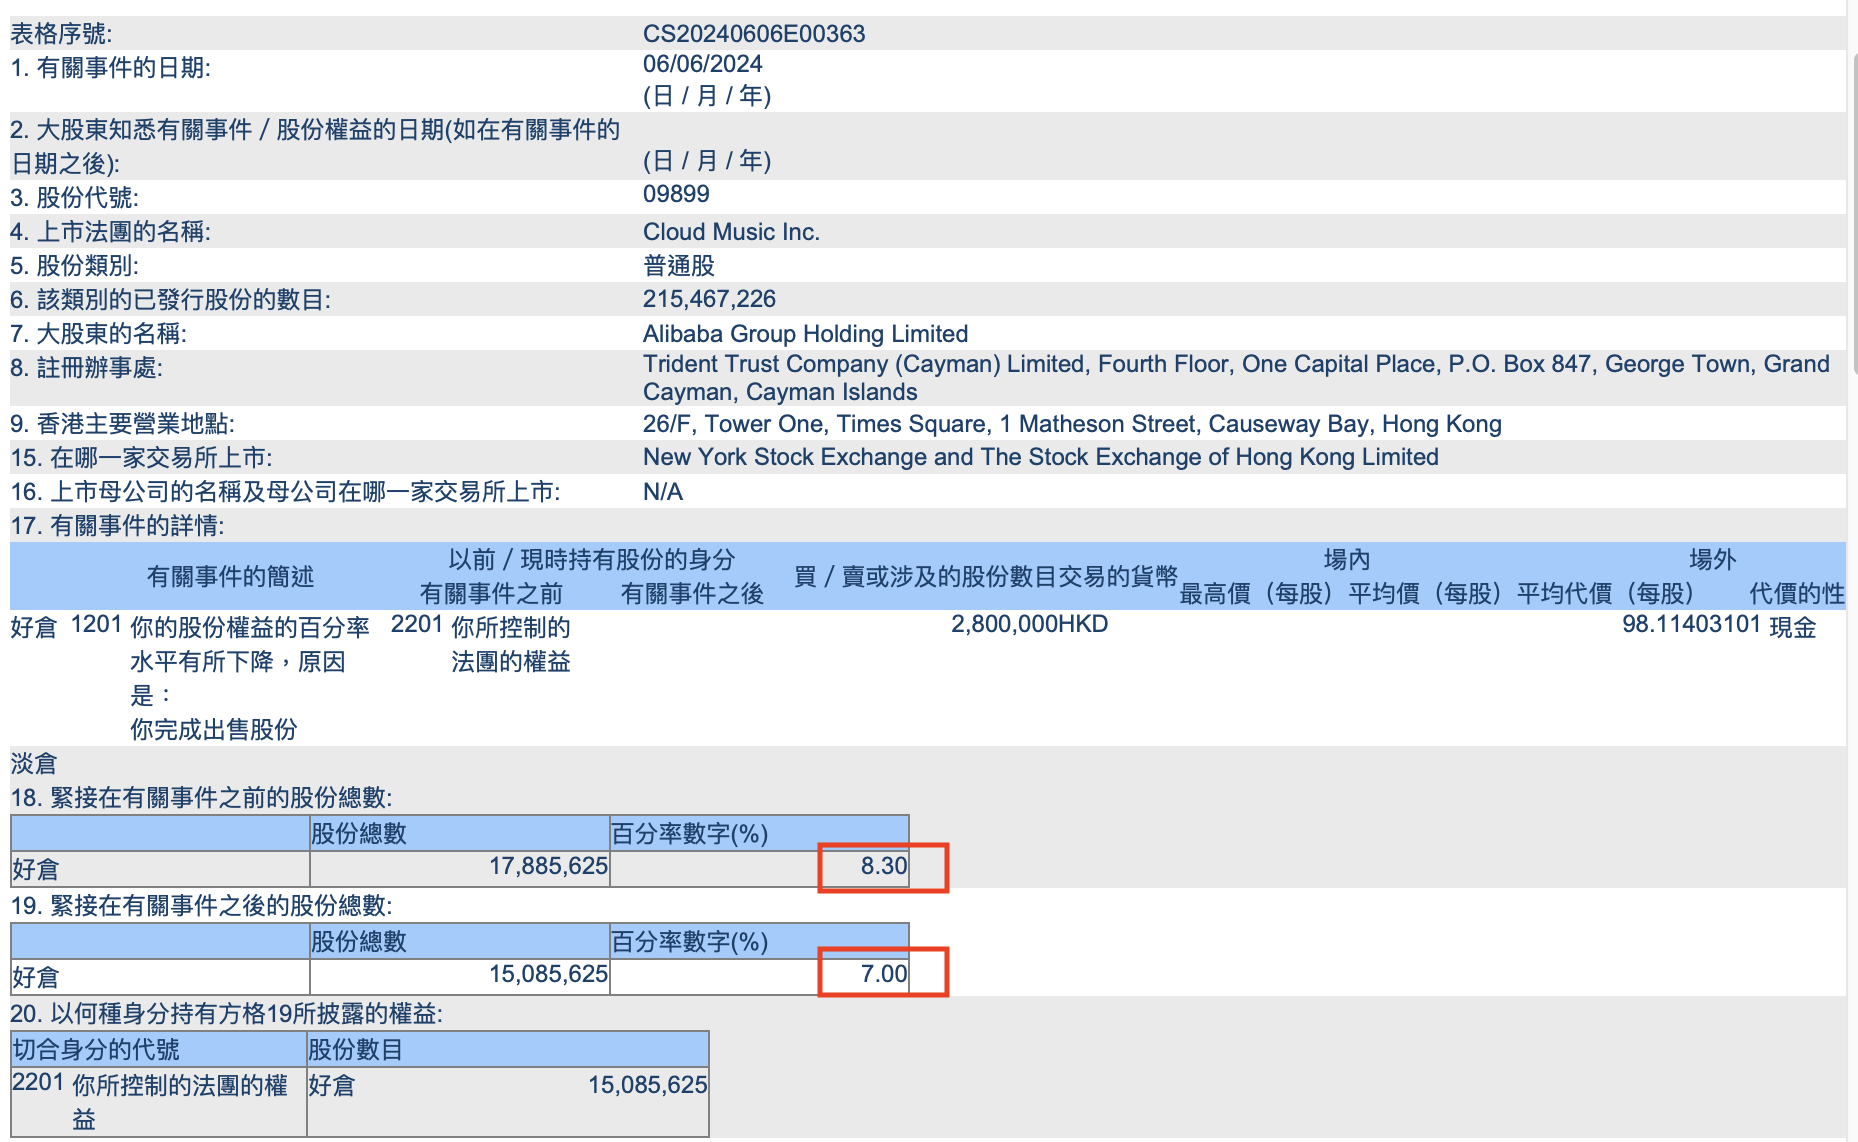Screen dimensions: 1858x1142
Task: Select the "現金" consideration type
Action: click(1792, 627)
